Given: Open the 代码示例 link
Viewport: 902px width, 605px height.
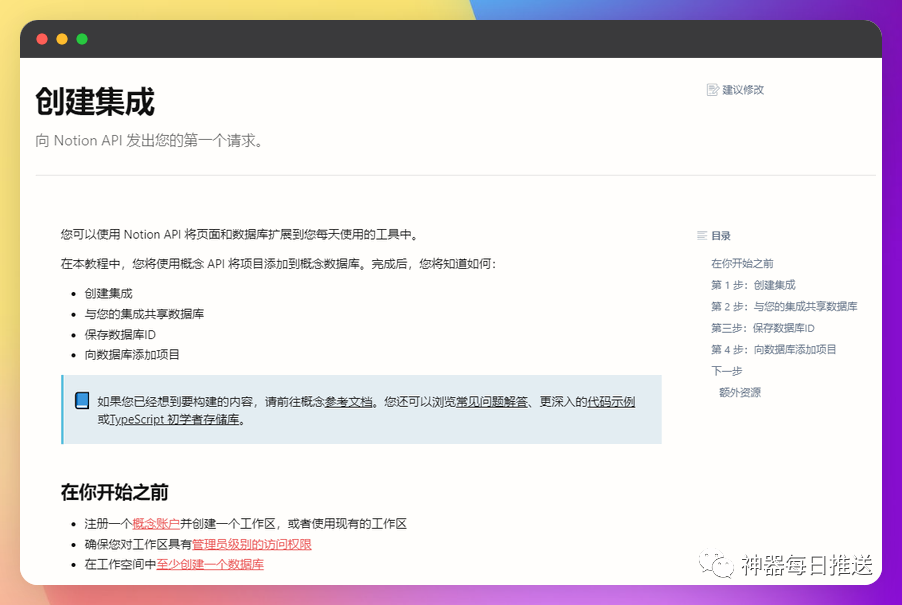Looking at the screenshot, I should [x=613, y=398].
